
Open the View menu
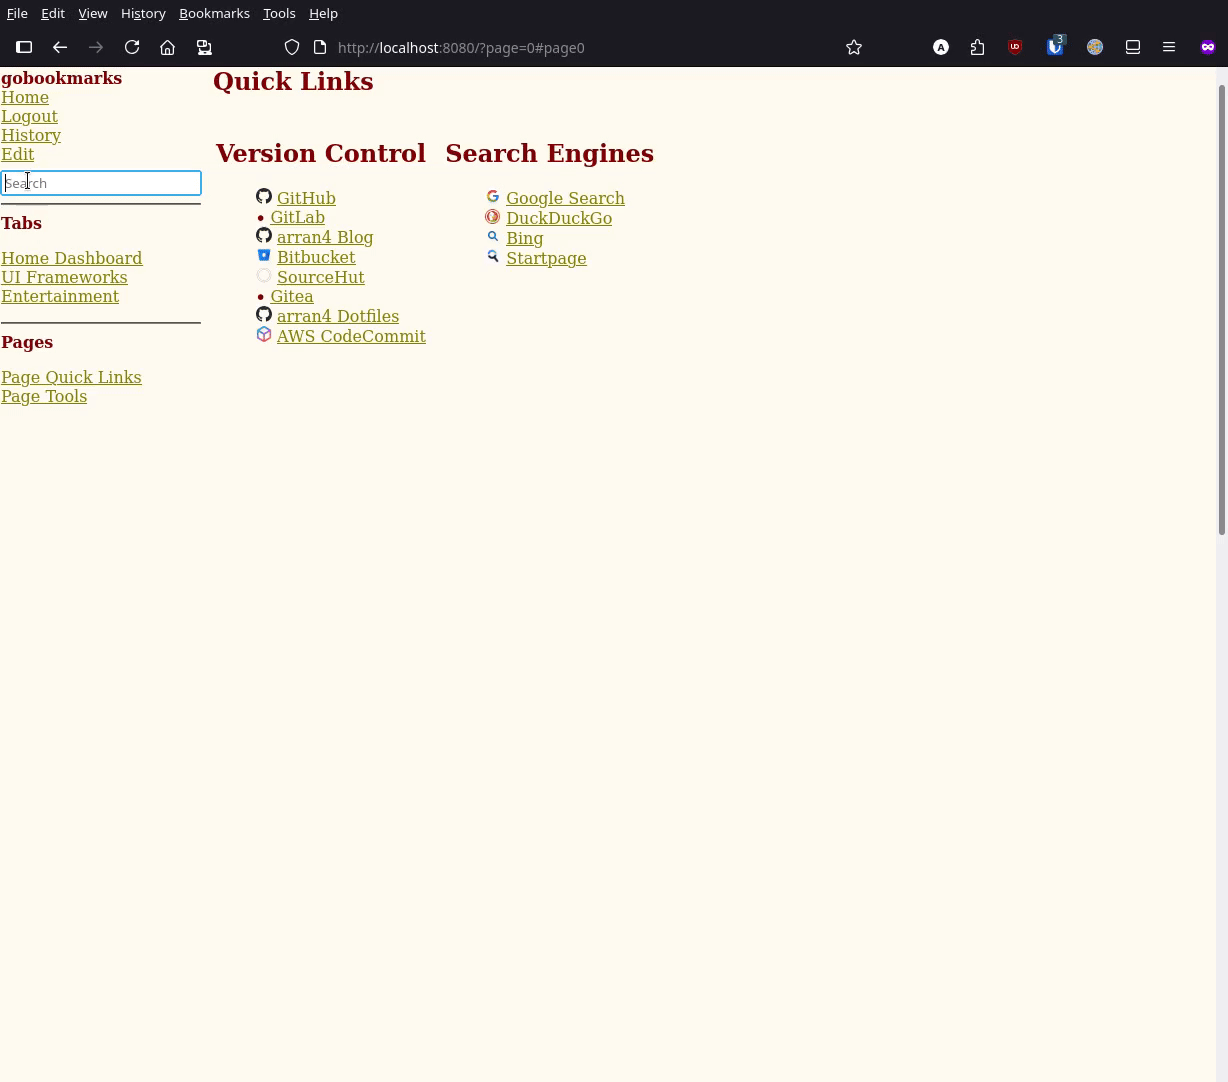click(93, 13)
